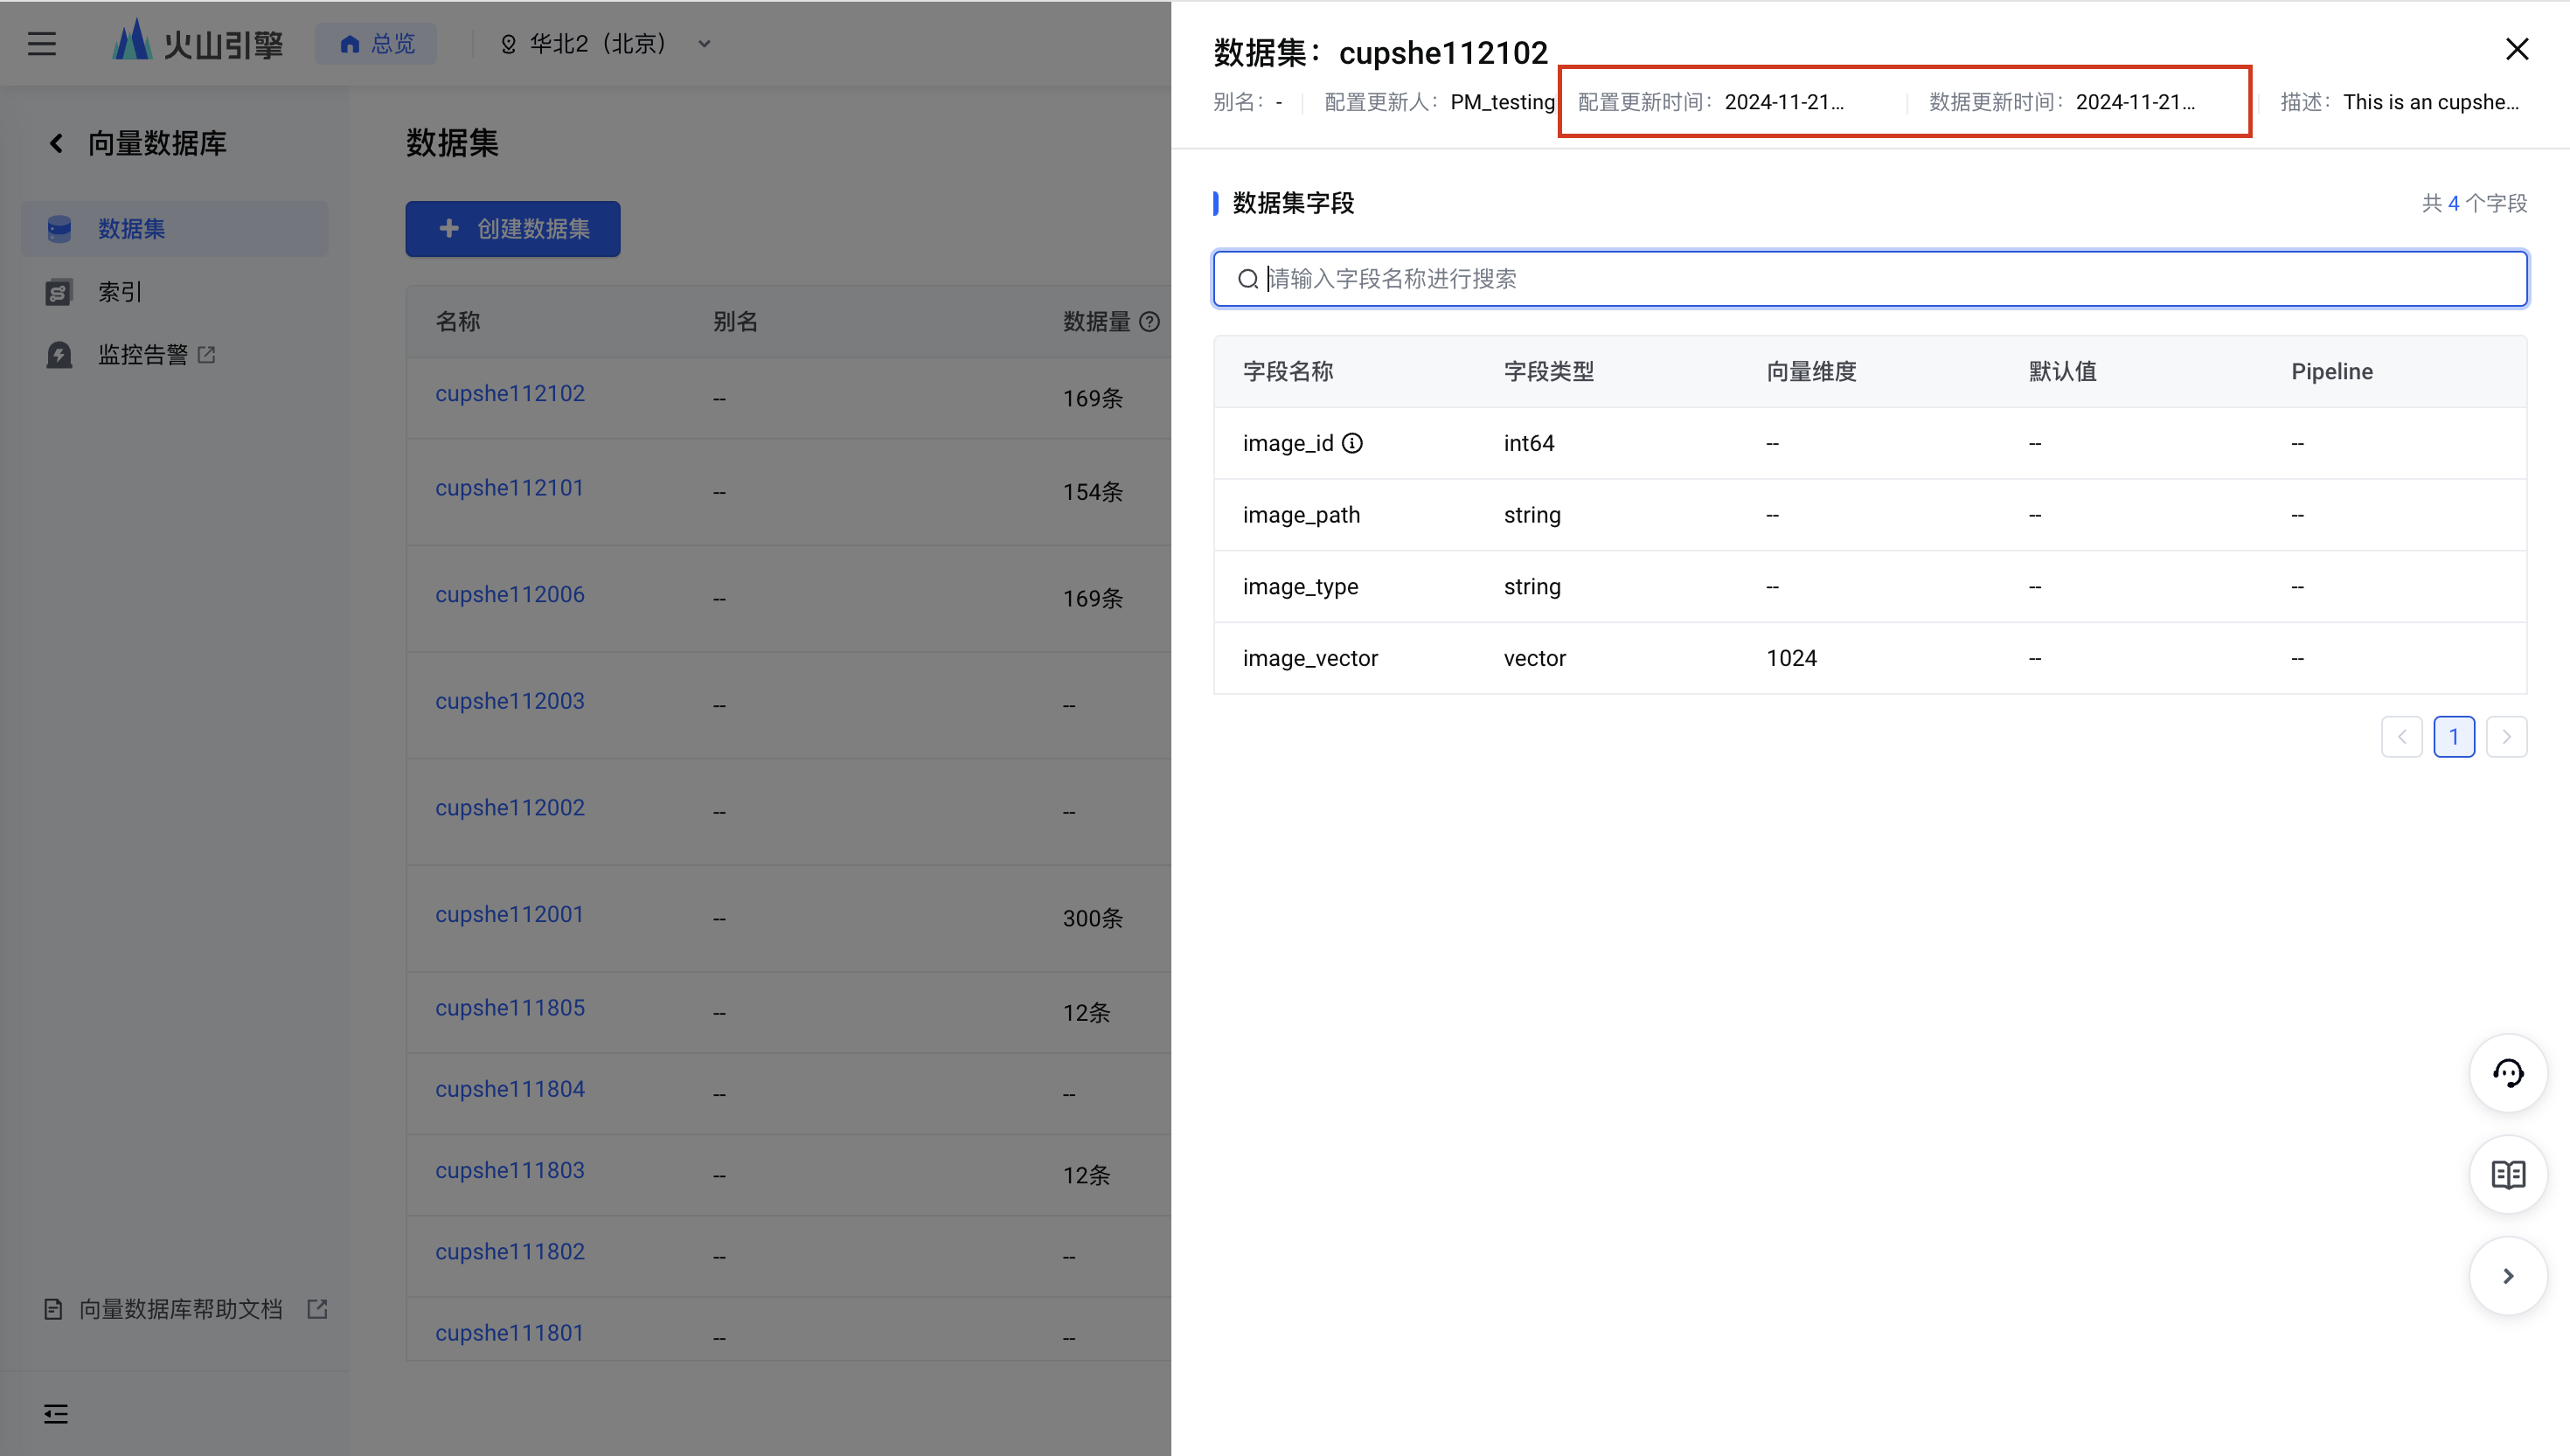Open dataset cupshe111805 in the list
The height and width of the screenshot is (1456, 2570).
tap(509, 1007)
